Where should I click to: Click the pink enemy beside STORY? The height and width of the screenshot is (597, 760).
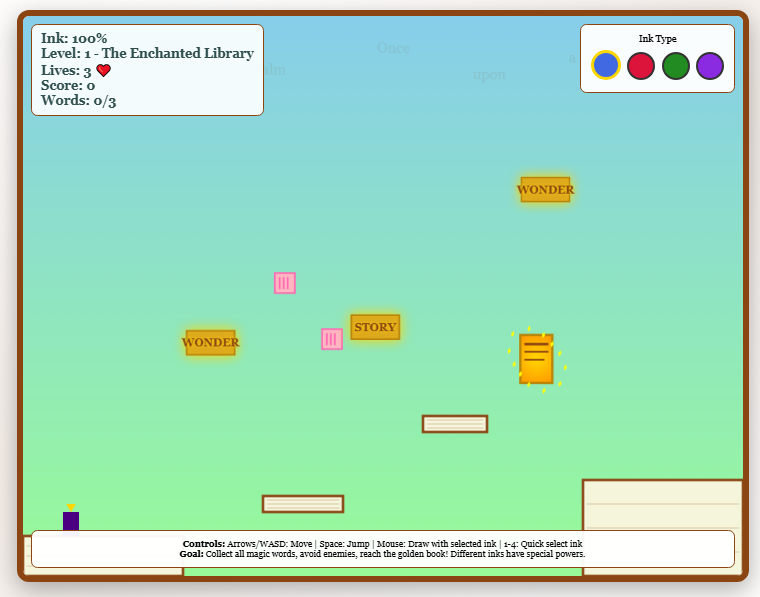pos(332,339)
